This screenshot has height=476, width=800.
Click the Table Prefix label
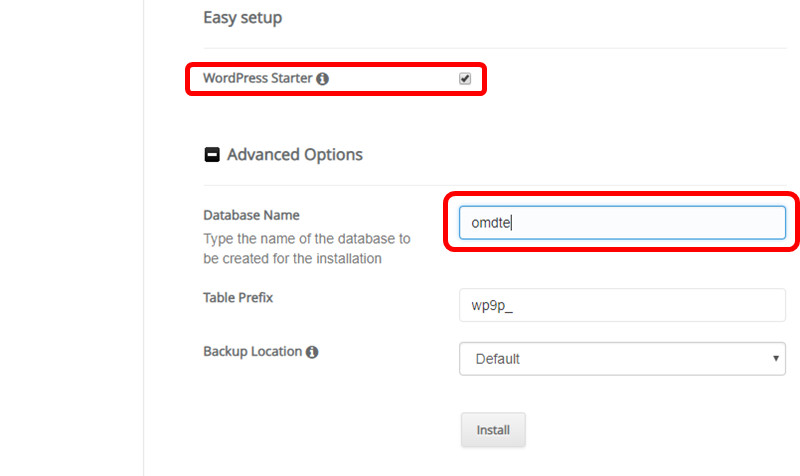[238, 297]
